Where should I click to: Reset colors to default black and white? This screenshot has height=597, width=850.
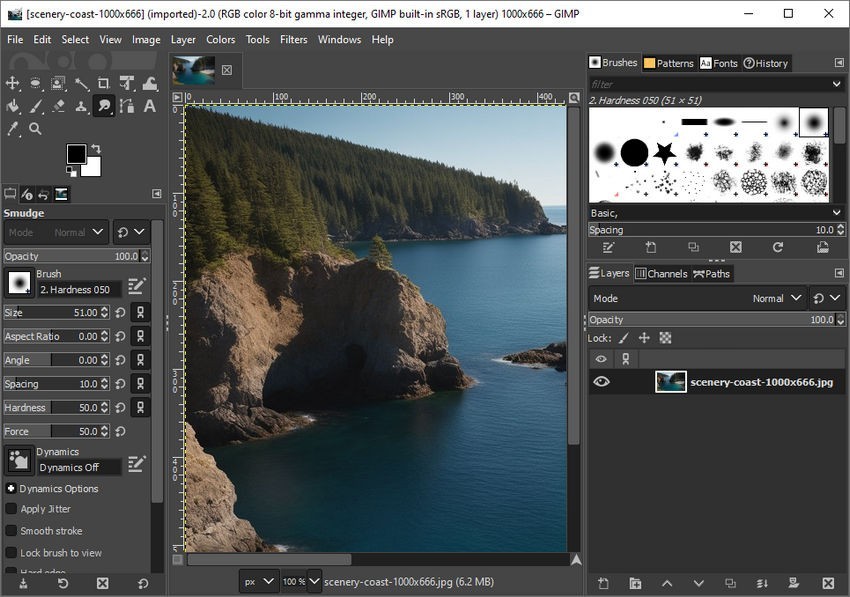pos(71,171)
